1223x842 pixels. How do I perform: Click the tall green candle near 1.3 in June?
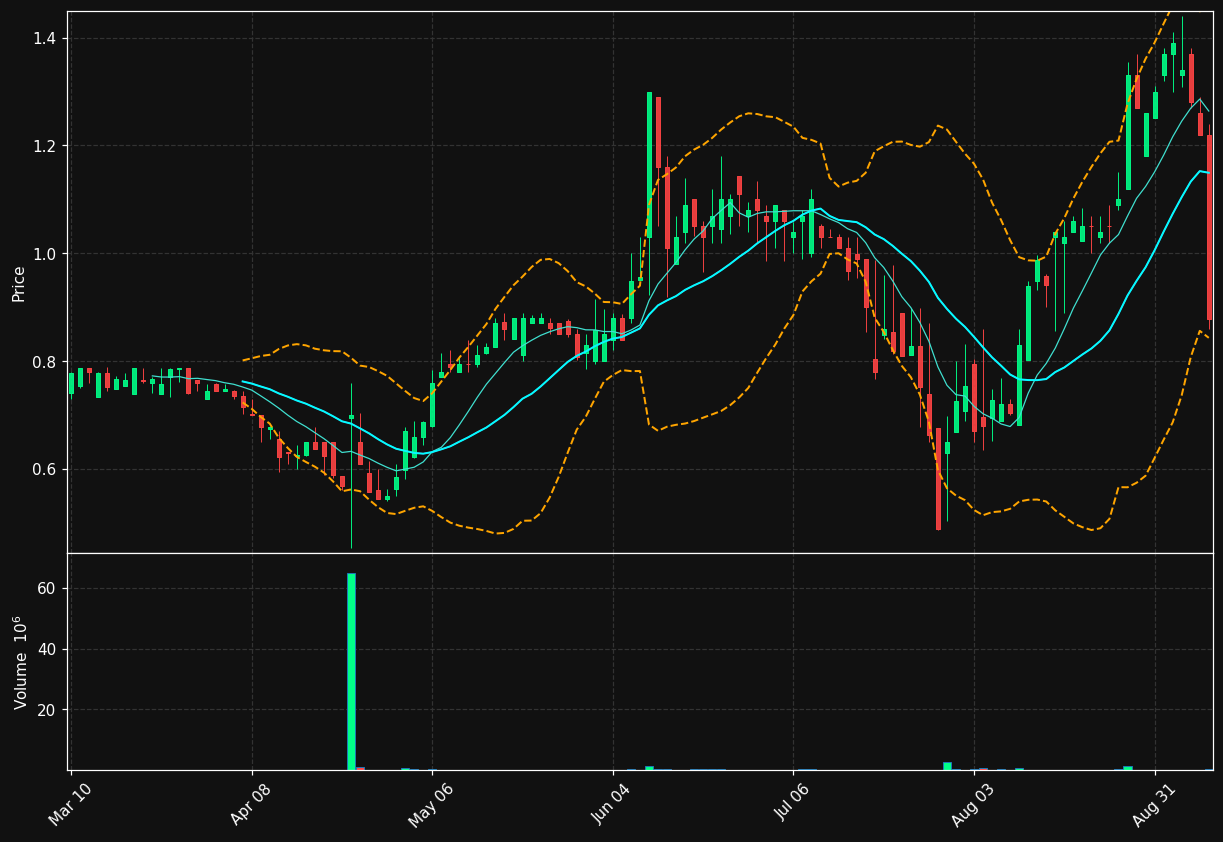[649, 165]
